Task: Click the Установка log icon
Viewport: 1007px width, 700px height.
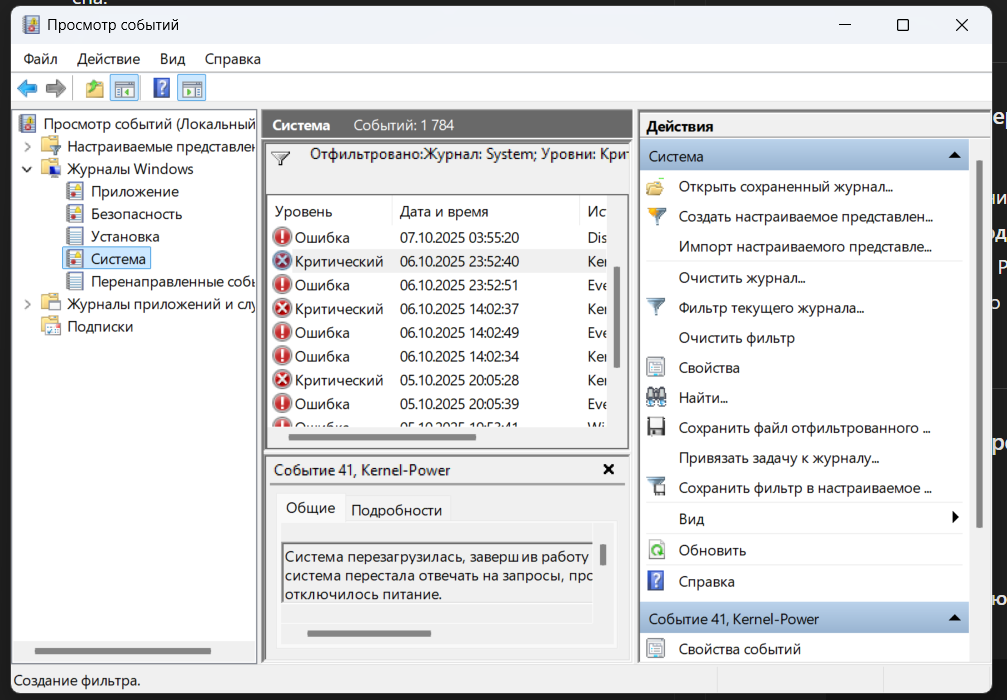Action: click(x=75, y=236)
